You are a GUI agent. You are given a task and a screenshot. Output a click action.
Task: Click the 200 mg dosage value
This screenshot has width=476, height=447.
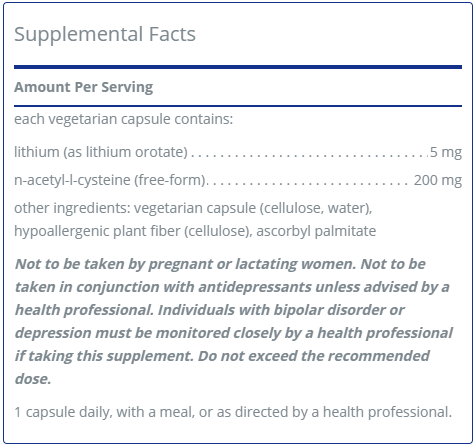click(x=438, y=180)
